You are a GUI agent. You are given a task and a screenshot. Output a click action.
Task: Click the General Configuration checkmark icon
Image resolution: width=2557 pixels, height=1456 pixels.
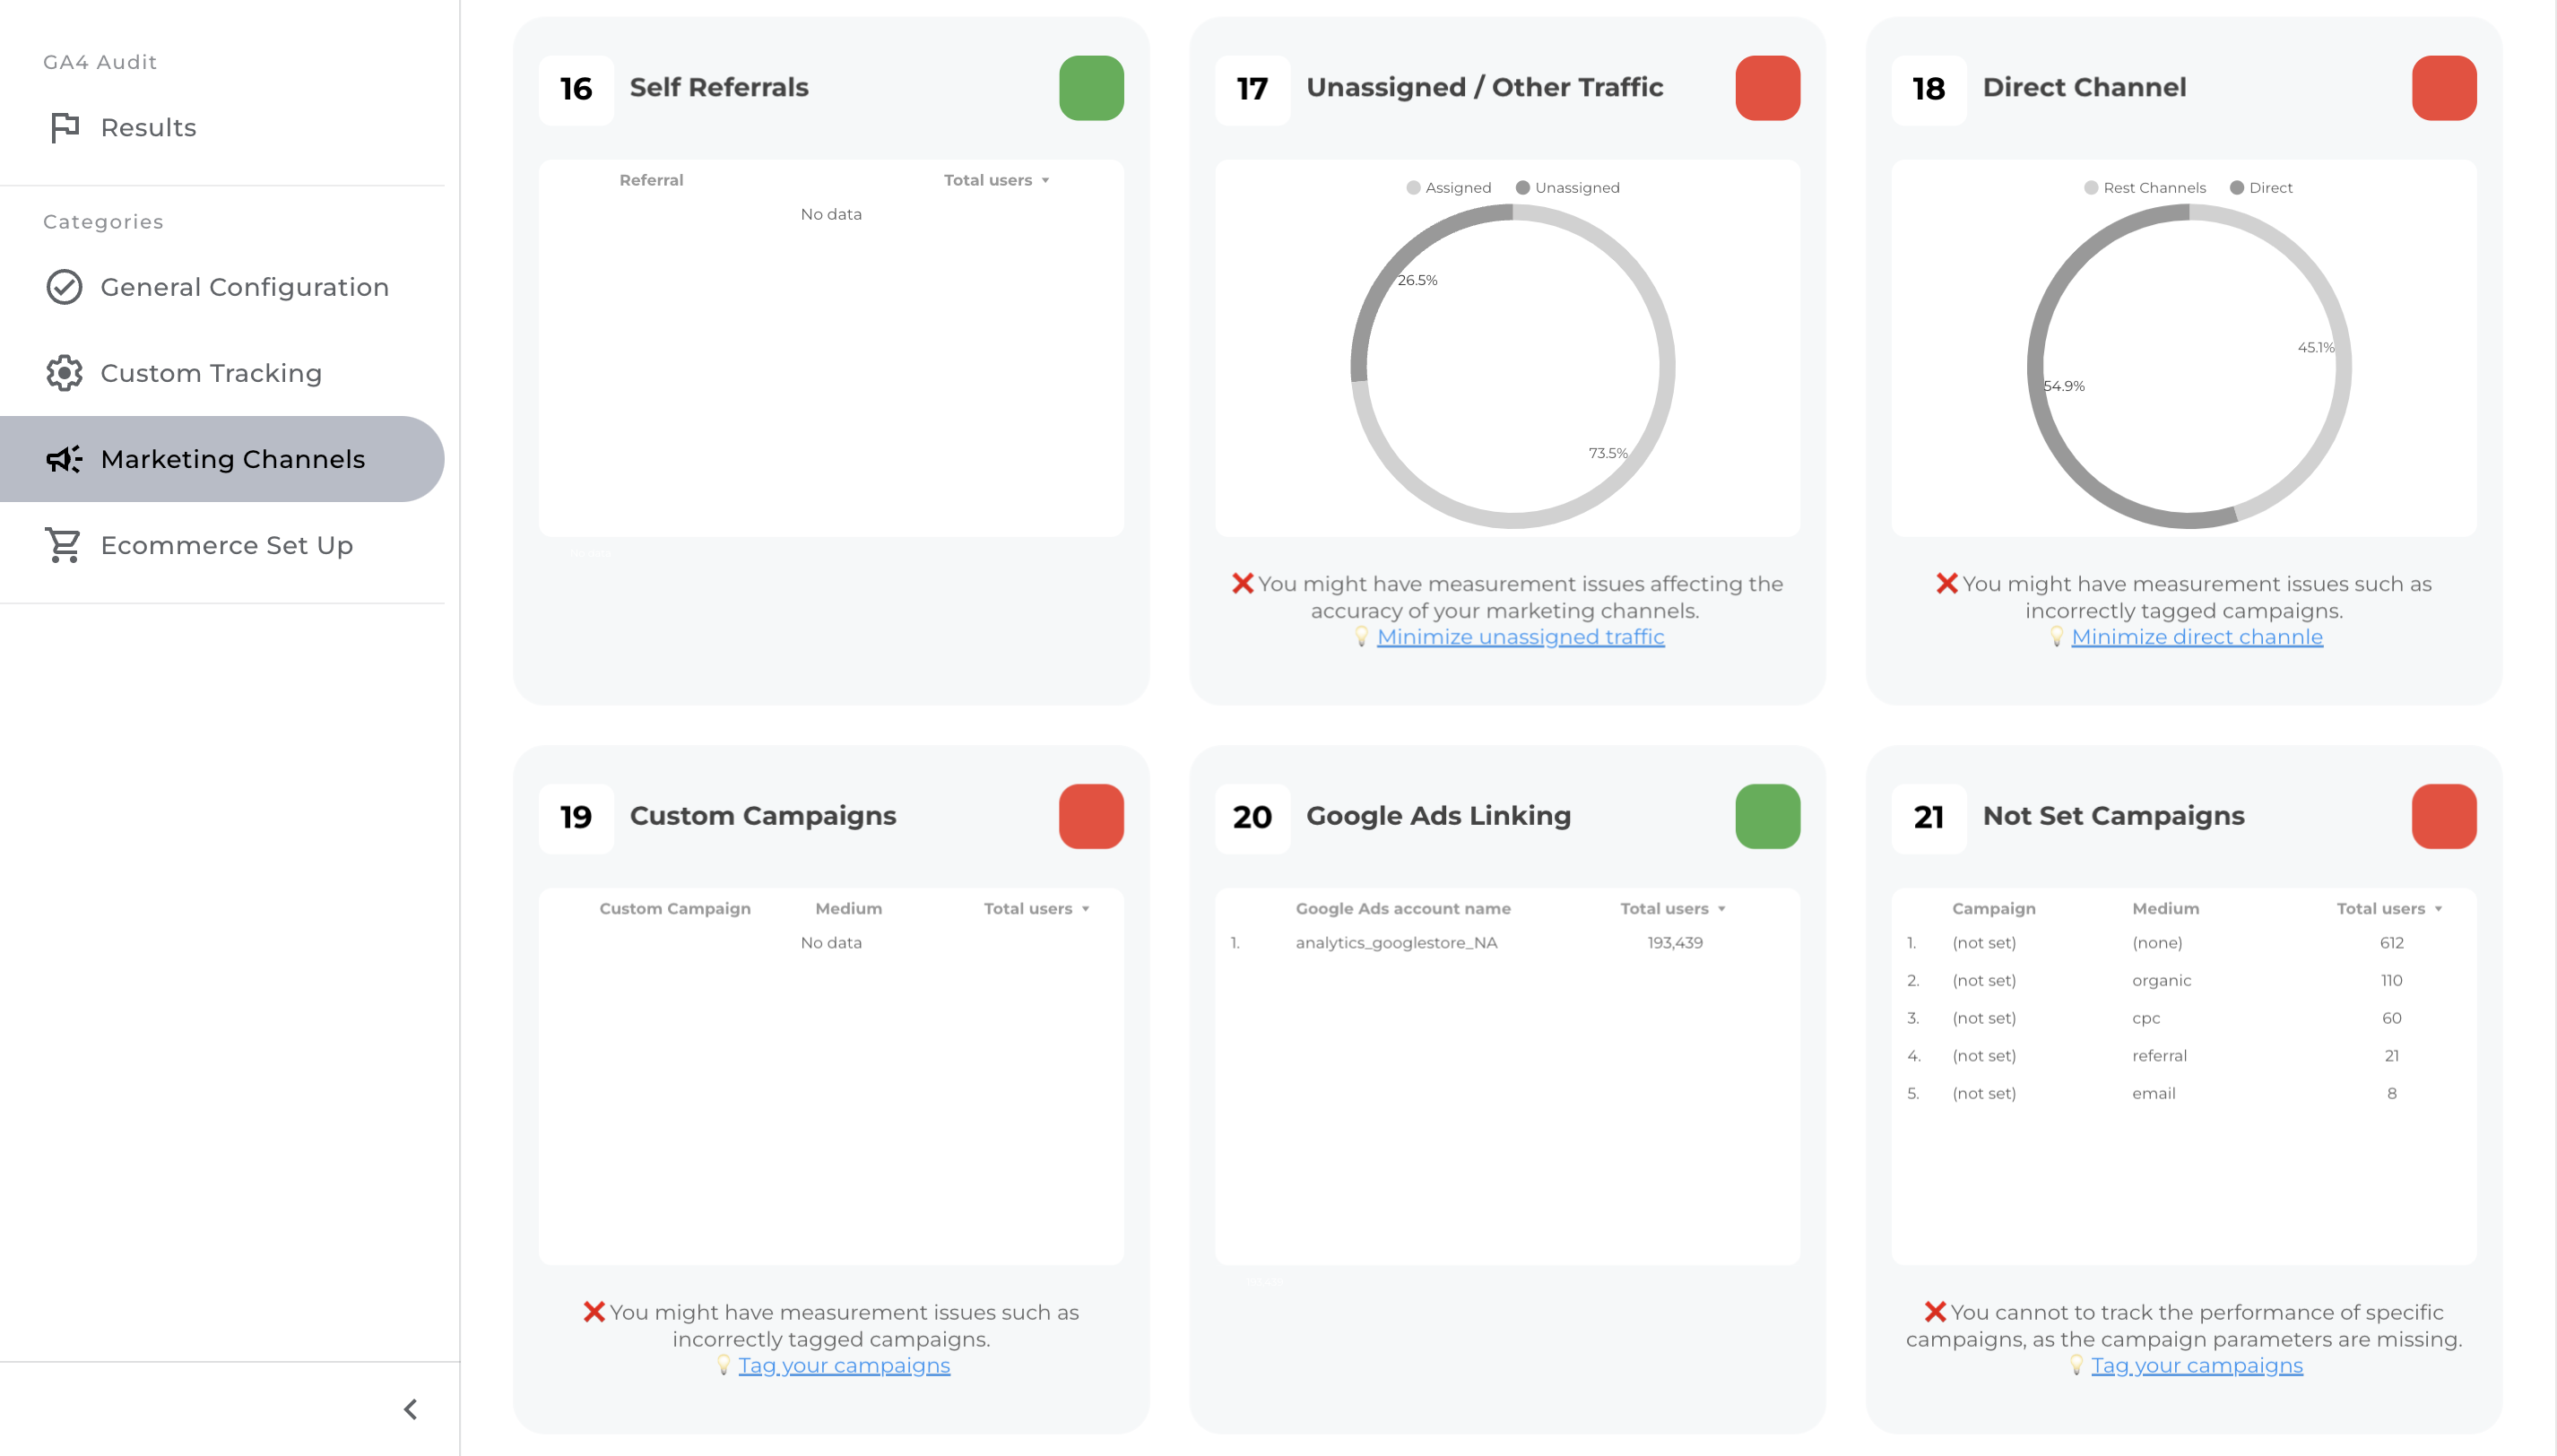click(x=64, y=287)
